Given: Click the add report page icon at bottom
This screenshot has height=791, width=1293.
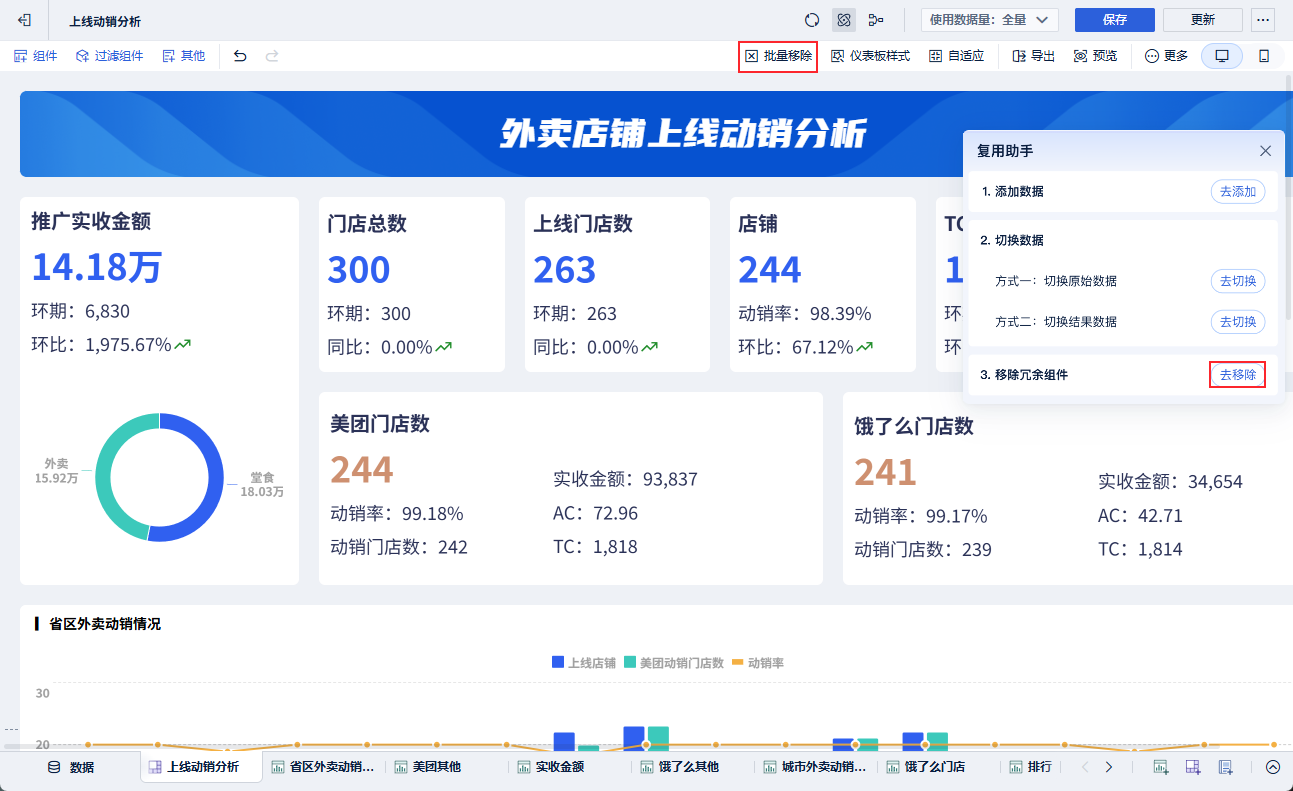Looking at the screenshot, I should point(1225,767).
